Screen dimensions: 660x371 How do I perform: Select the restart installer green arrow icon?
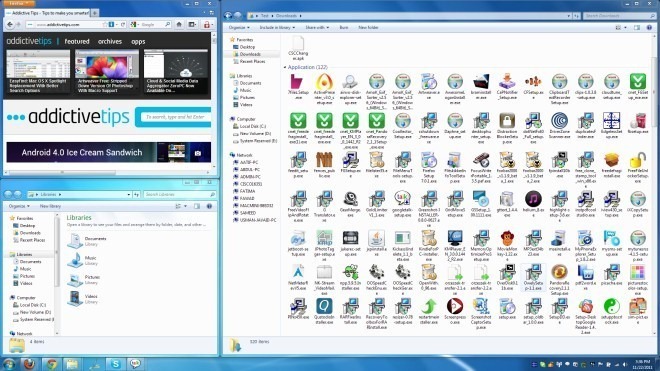tap(428, 306)
